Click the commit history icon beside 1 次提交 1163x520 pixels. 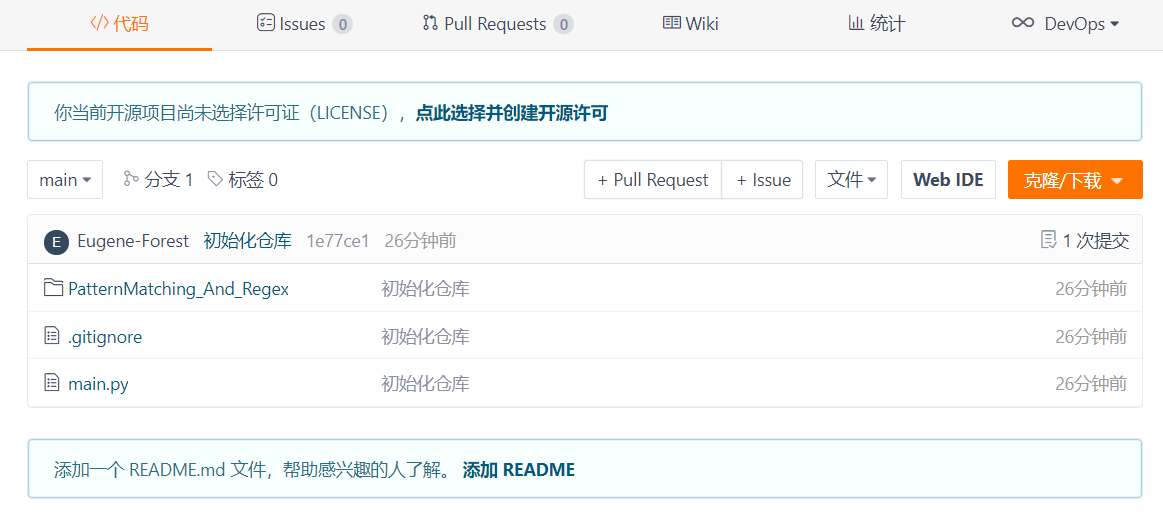[x=1048, y=240]
